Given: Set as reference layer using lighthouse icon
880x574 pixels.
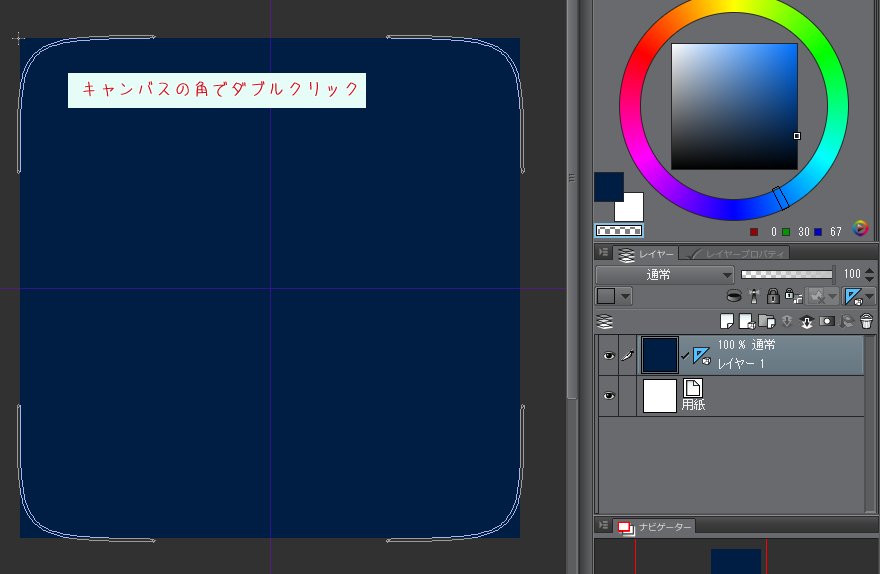Looking at the screenshot, I should pos(753,296).
